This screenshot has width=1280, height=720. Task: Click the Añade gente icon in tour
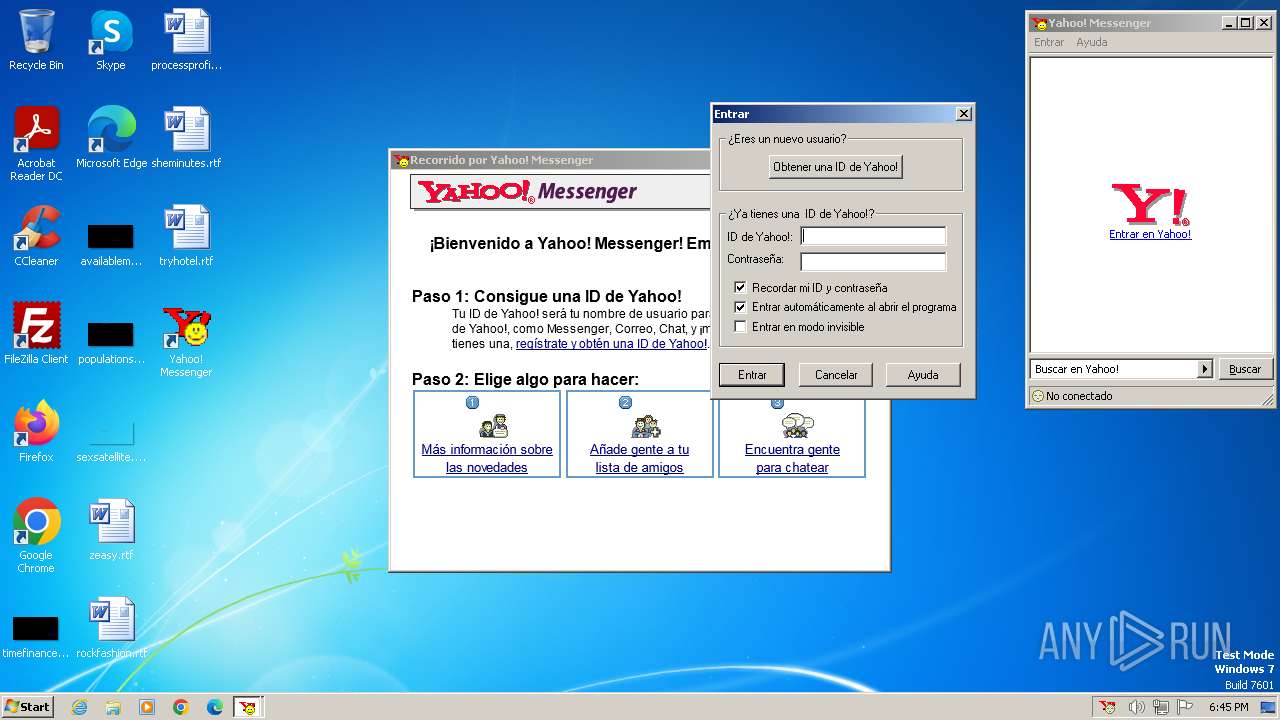pos(645,426)
